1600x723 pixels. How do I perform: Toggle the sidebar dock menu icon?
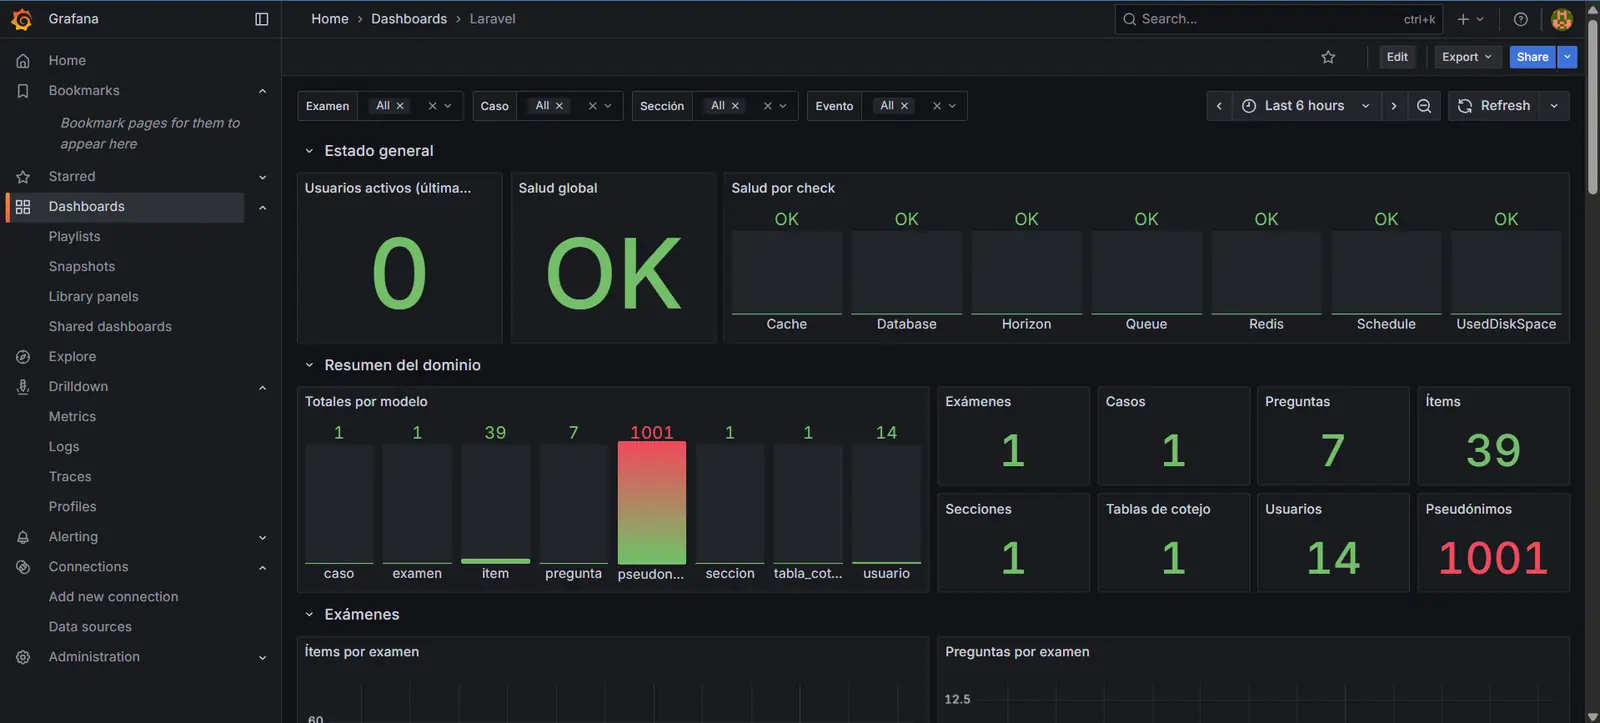262,19
